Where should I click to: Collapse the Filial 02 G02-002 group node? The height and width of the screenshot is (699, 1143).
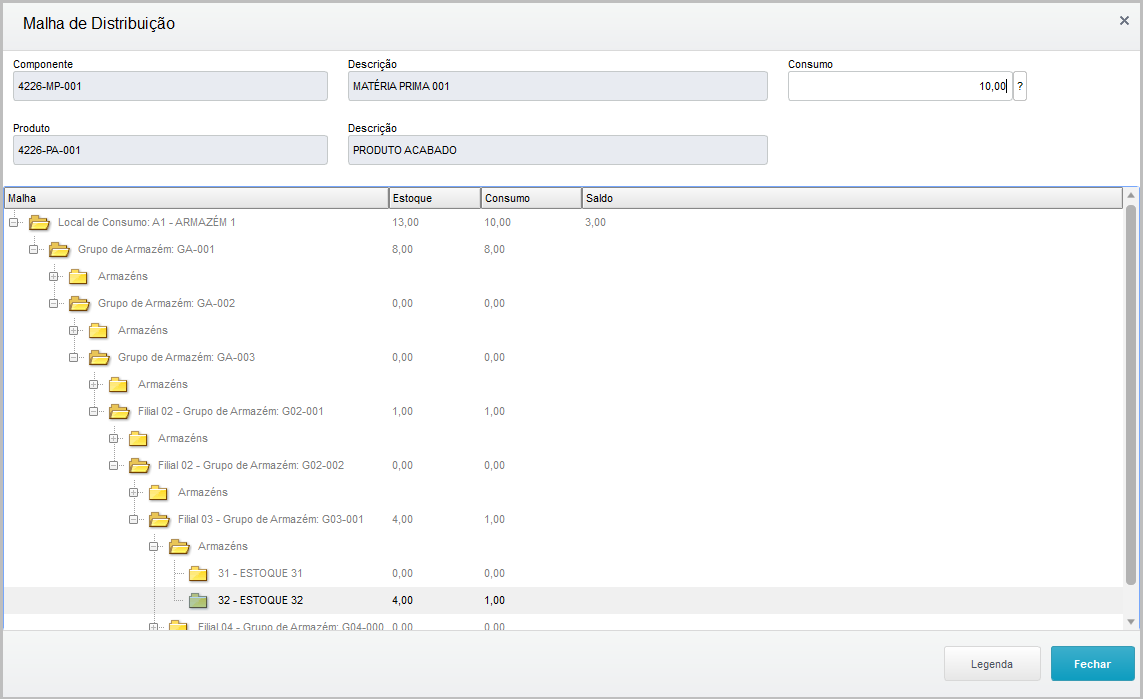point(114,465)
